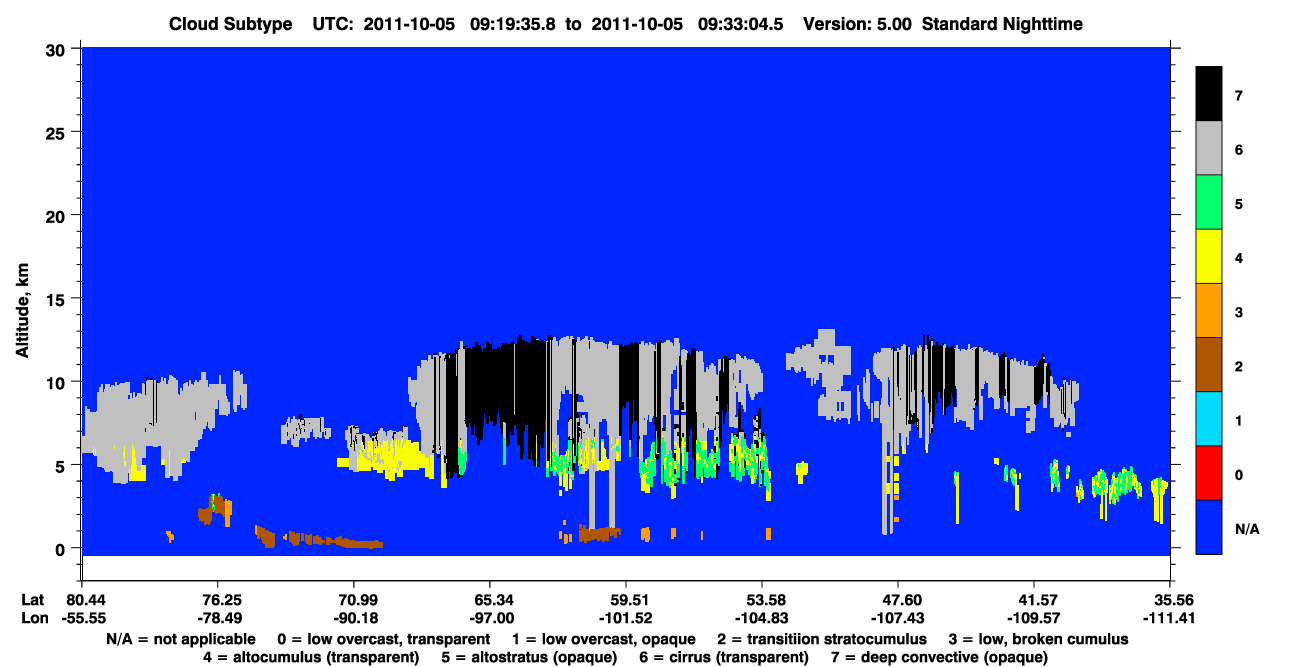Click the green colorbar segment labeled 5
This screenshot has height=667, width=1300.
(1209, 202)
